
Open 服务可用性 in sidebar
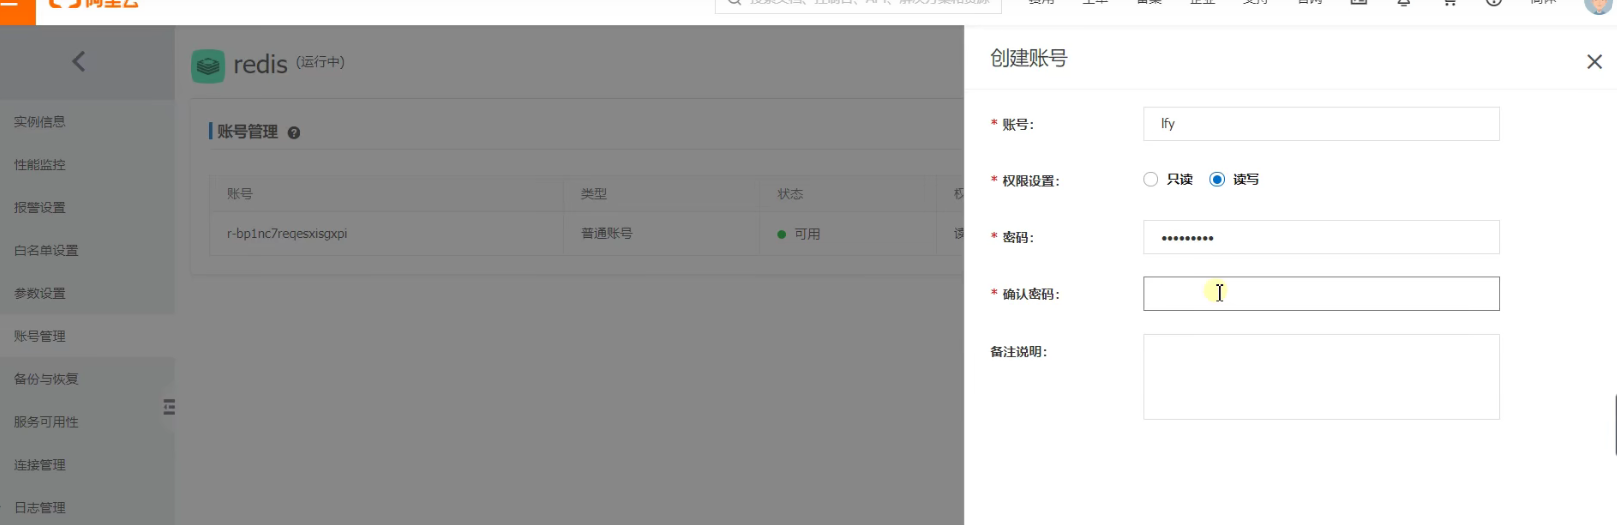pos(46,423)
